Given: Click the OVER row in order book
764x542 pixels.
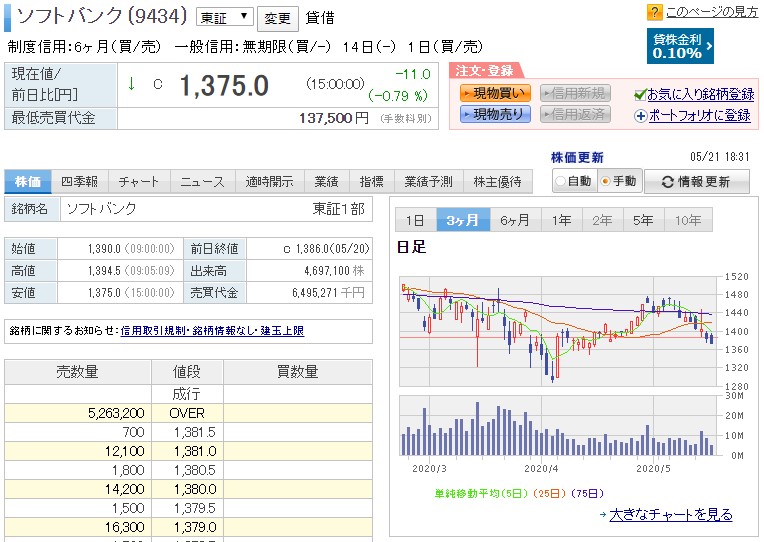Looking at the screenshot, I should coord(188,413).
